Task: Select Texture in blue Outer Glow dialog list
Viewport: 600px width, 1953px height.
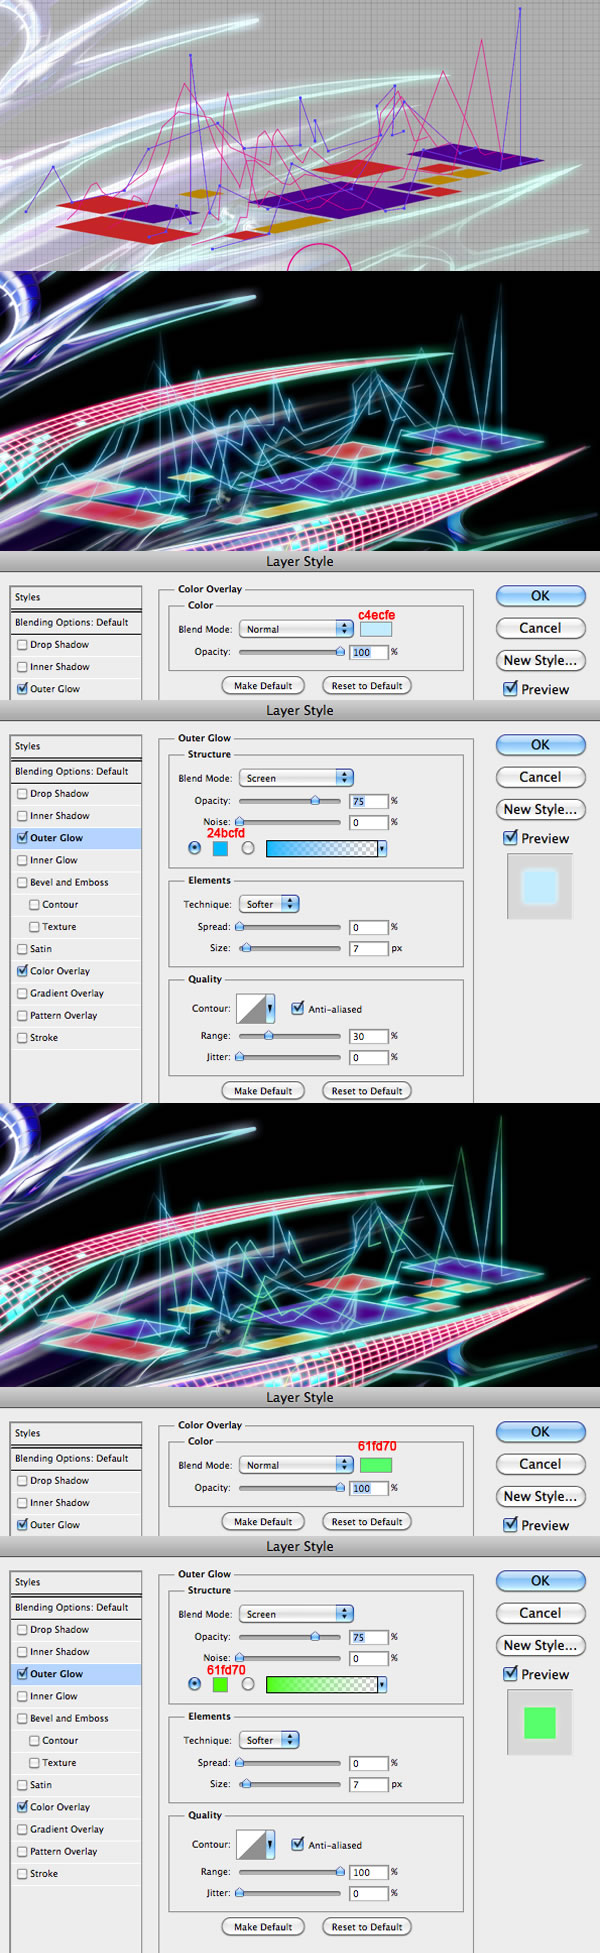Action: click(x=59, y=927)
